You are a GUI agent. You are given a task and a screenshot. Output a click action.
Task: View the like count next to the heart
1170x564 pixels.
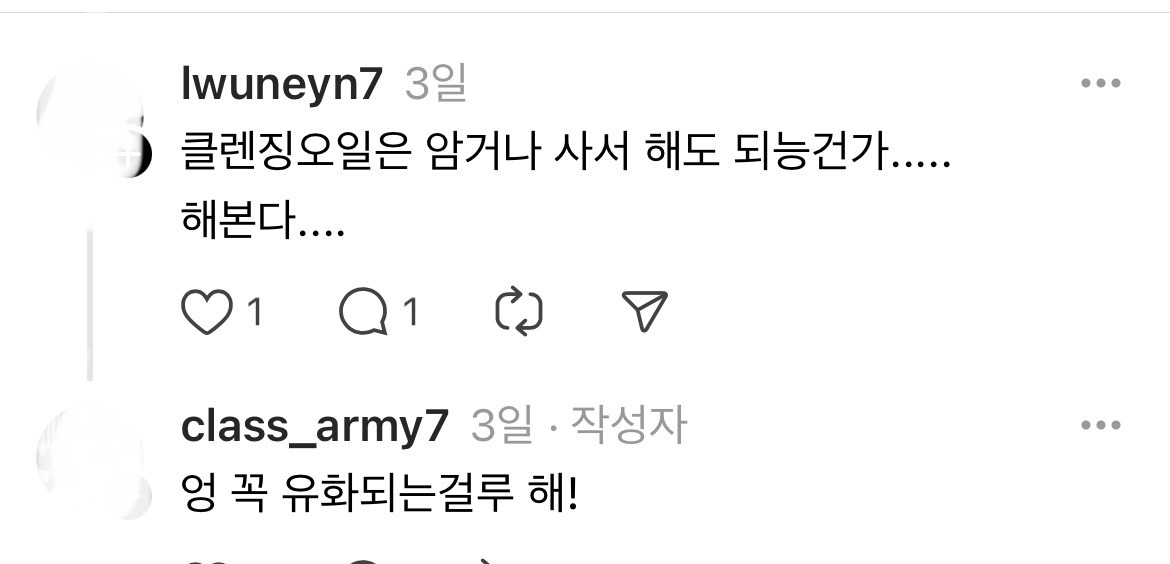254,312
